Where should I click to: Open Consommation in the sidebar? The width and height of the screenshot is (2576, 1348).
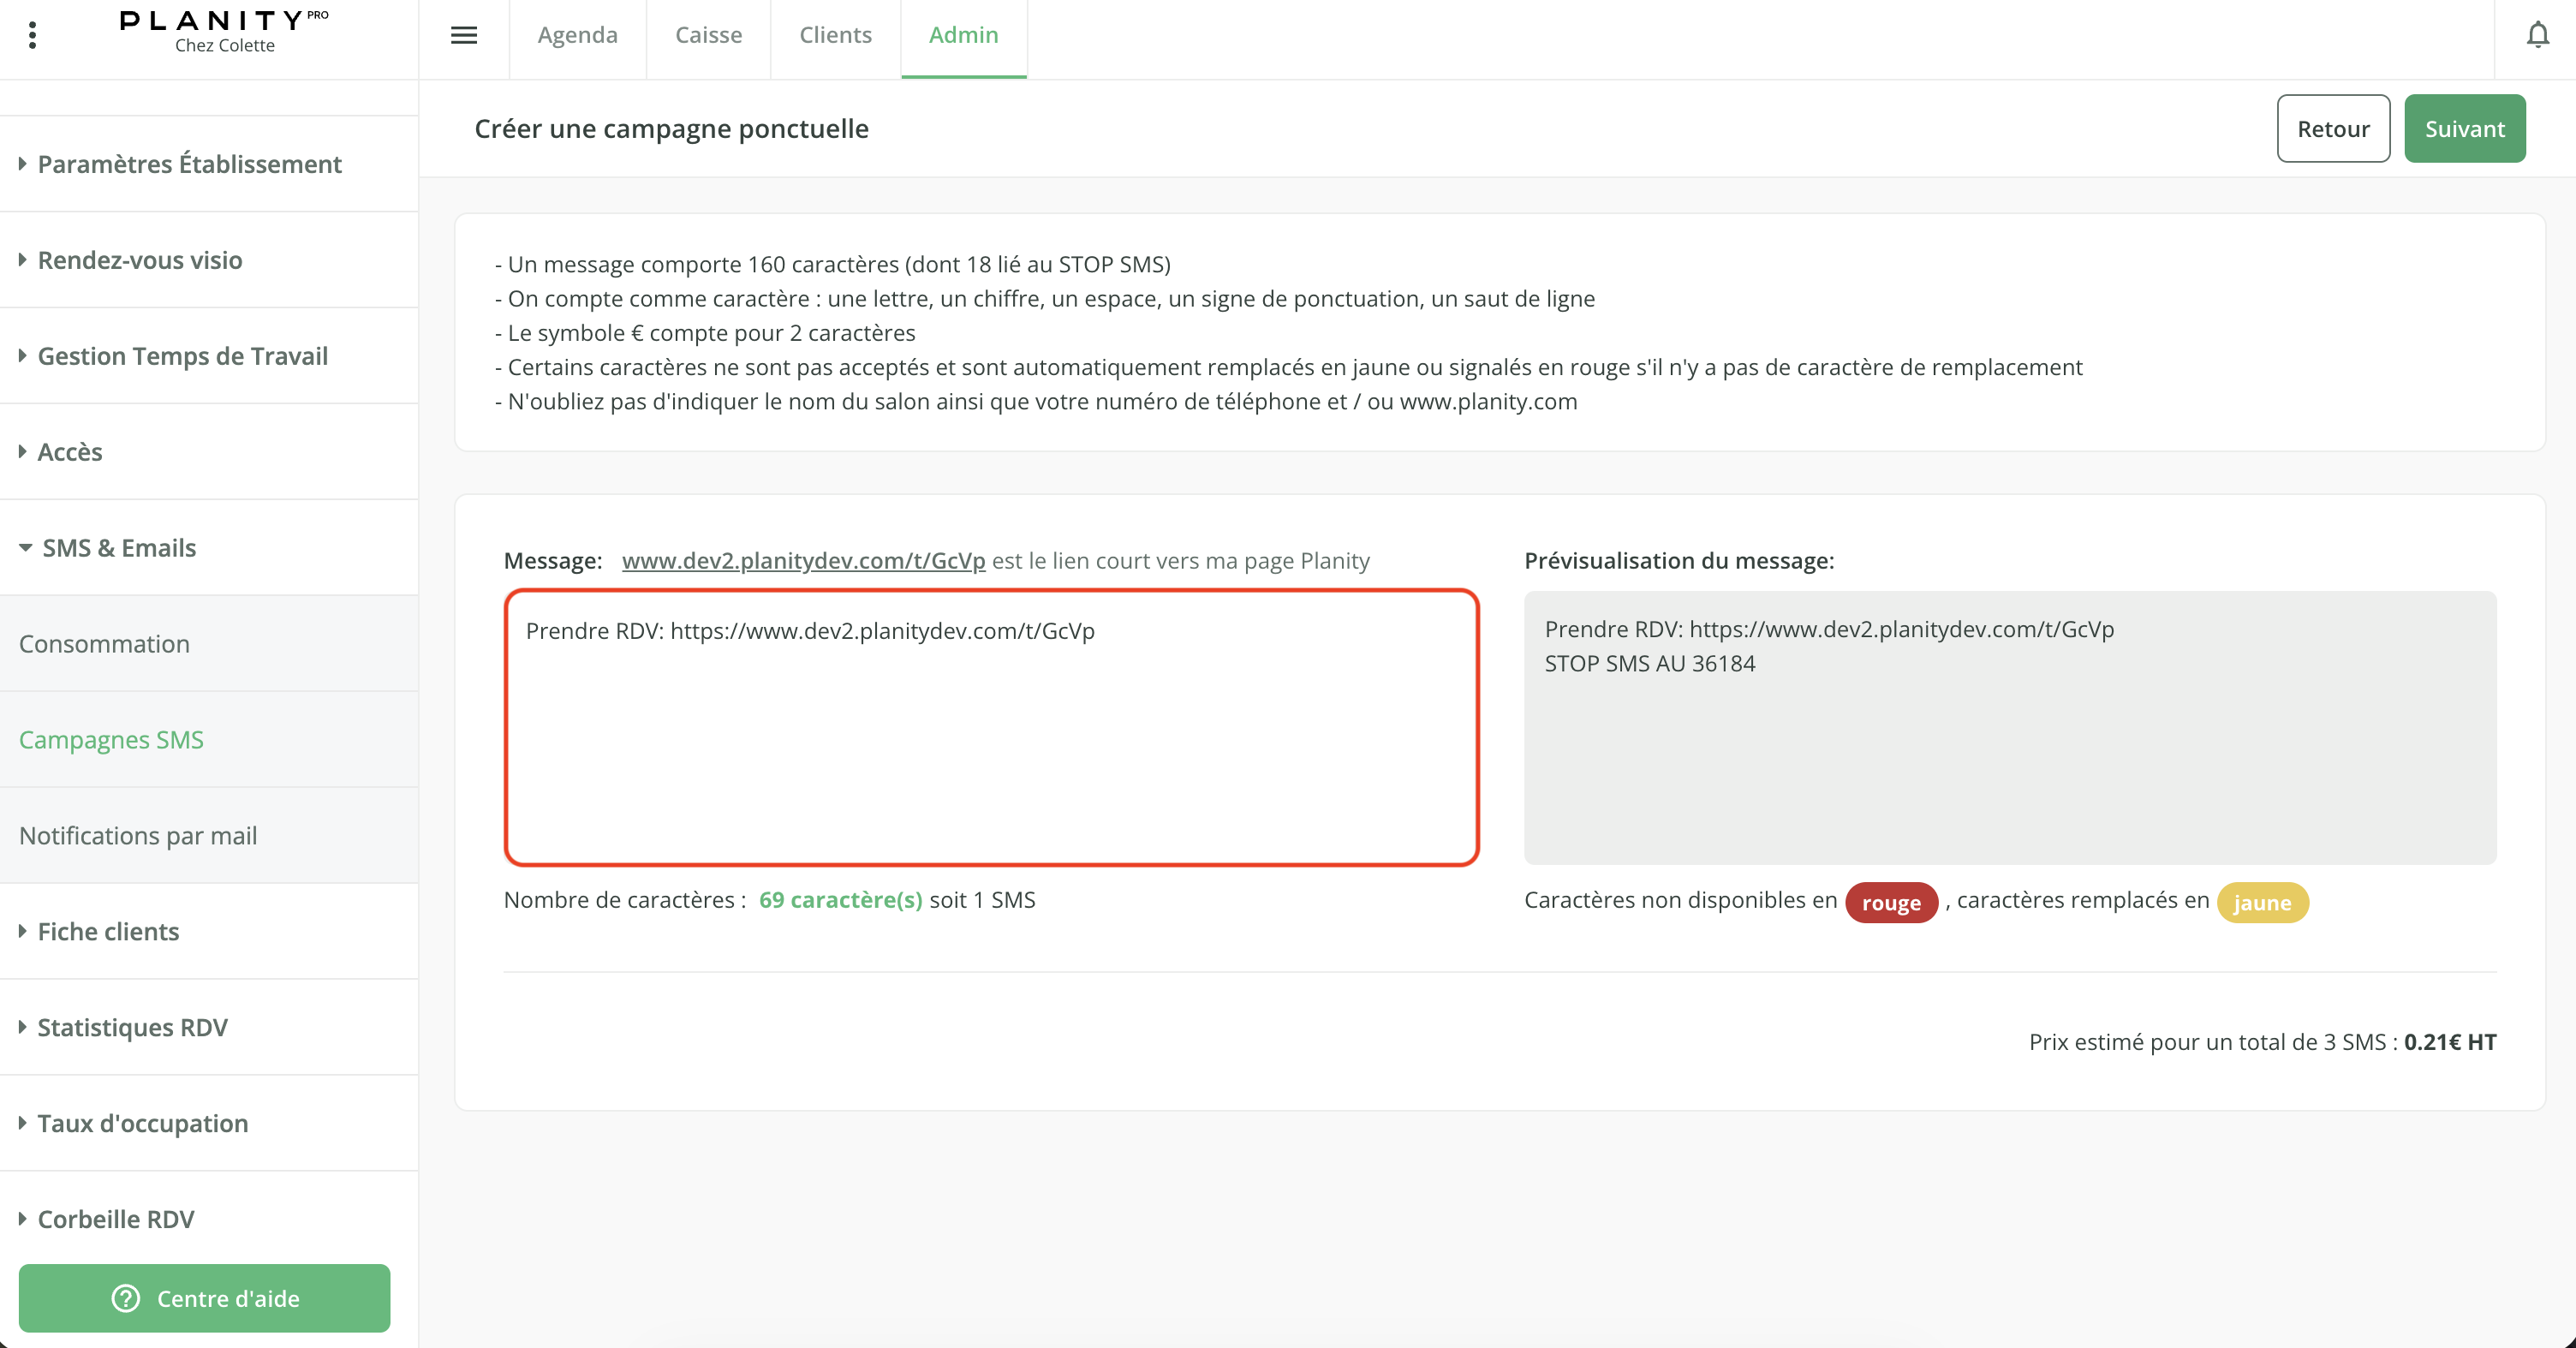(x=104, y=644)
